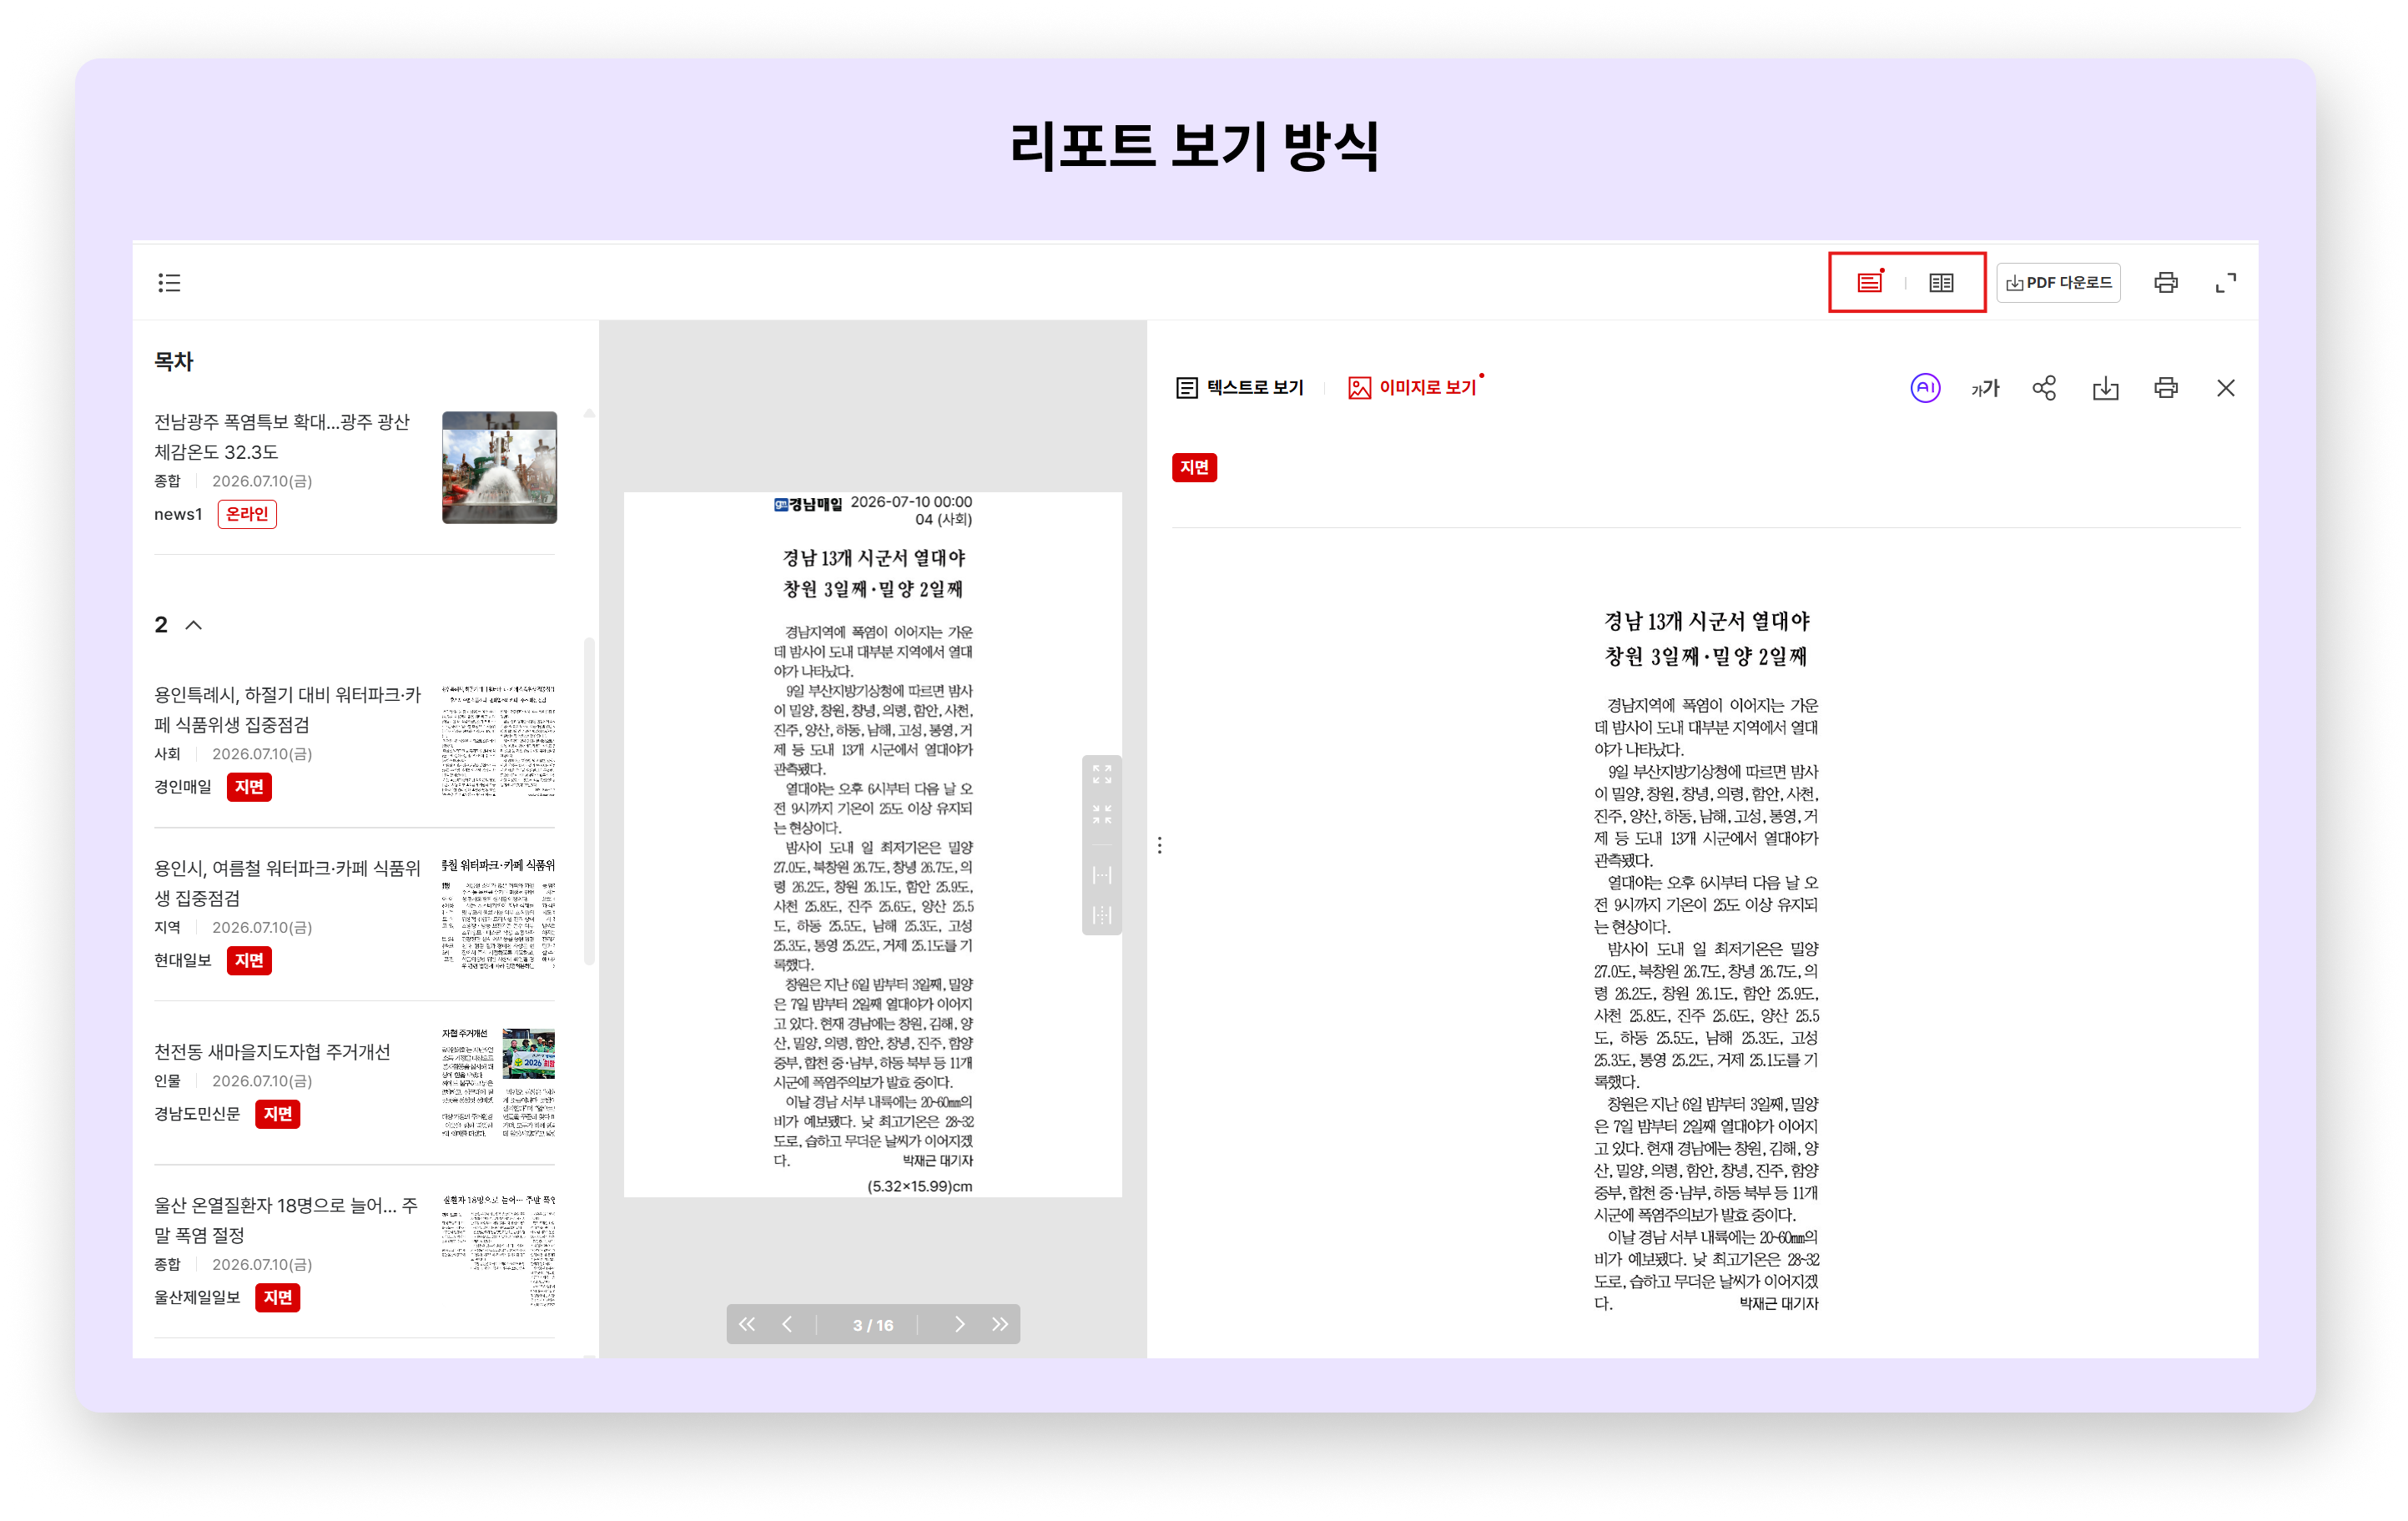Click the (5.32×15.99)cm size label
This screenshot has width=2408, height=1521.
pyautogui.click(x=919, y=1187)
